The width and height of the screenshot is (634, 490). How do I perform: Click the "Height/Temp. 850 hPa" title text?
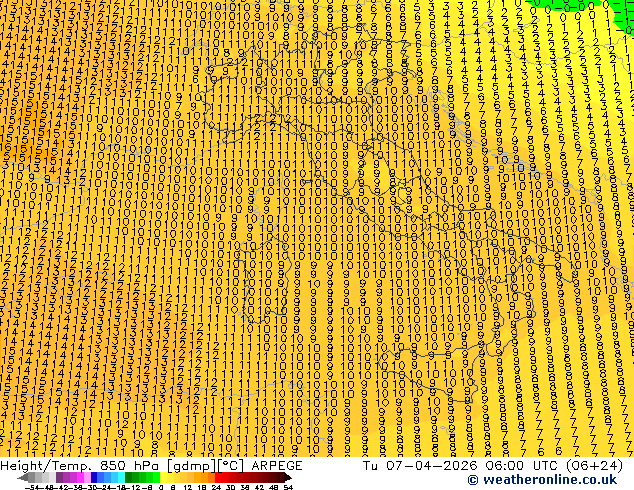click(x=81, y=466)
